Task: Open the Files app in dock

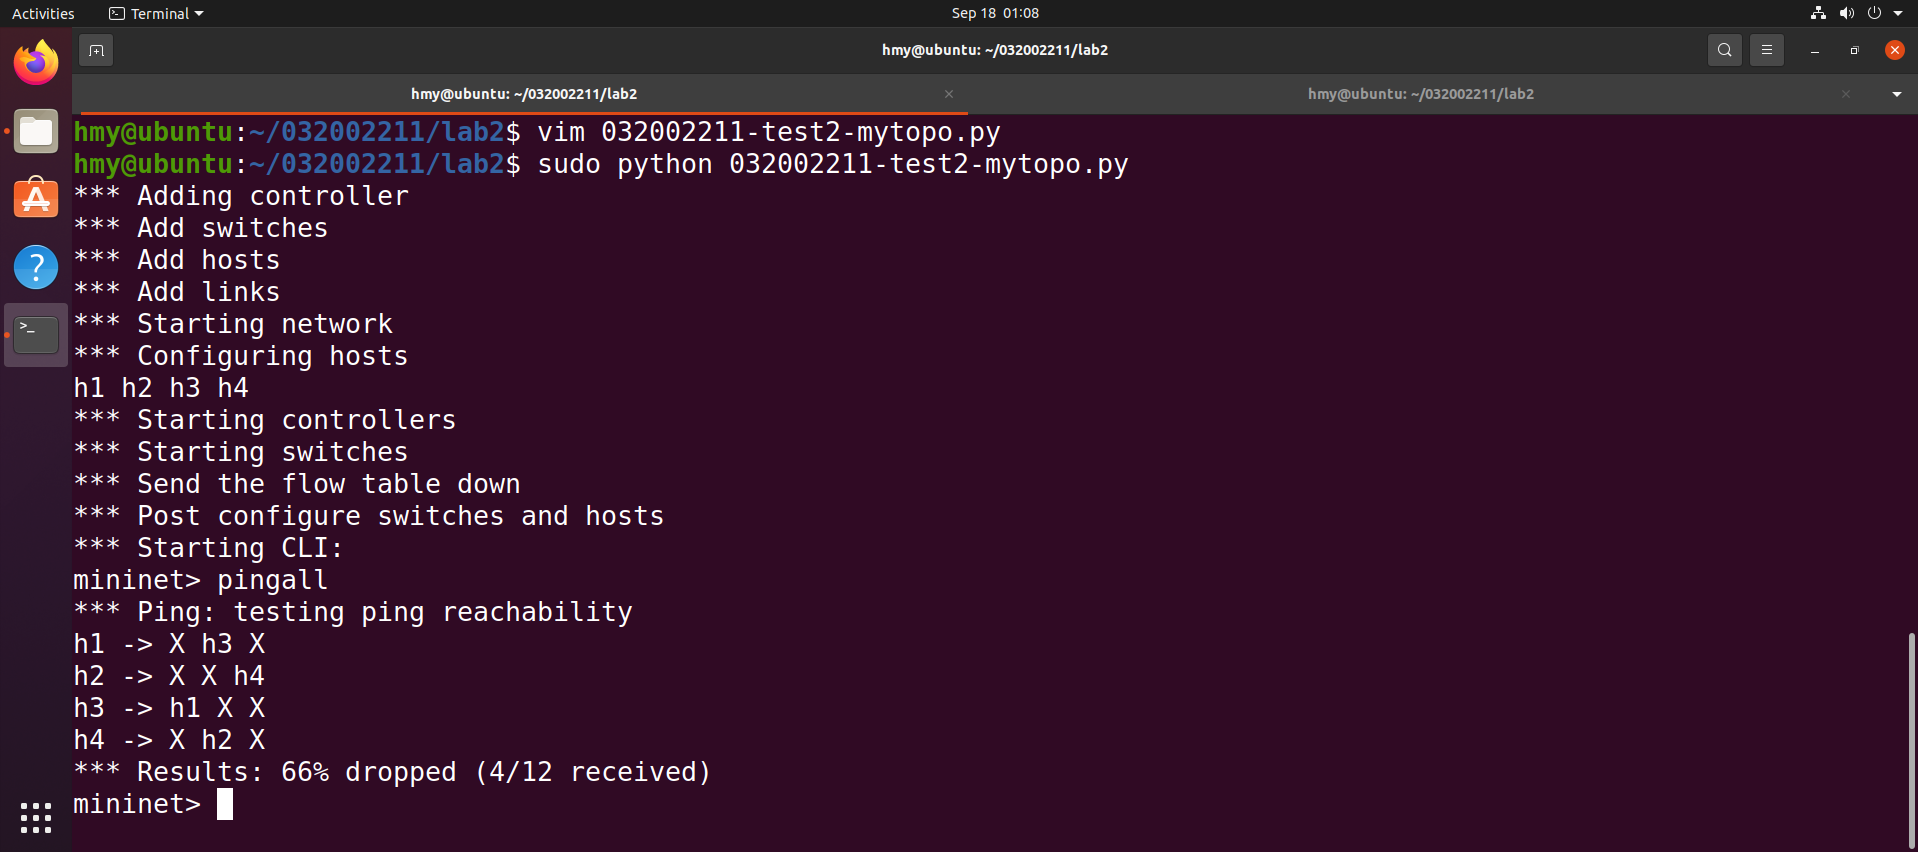Action: [36, 131]
